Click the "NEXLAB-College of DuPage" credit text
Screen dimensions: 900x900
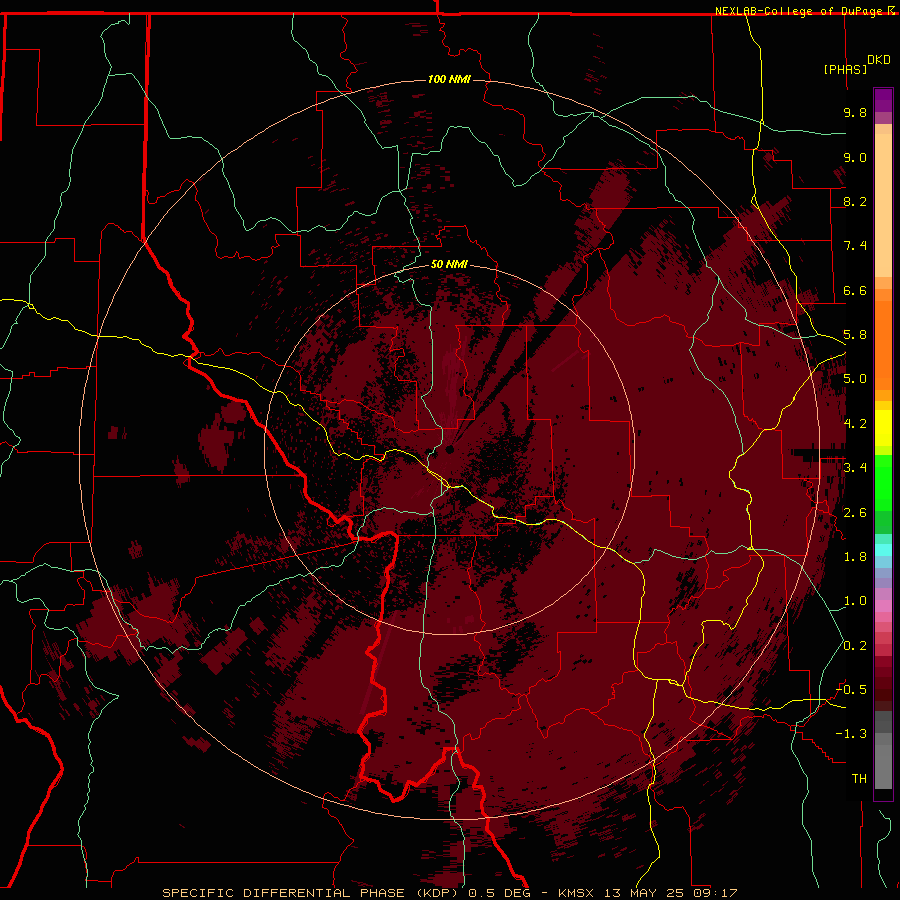(801, 11)
